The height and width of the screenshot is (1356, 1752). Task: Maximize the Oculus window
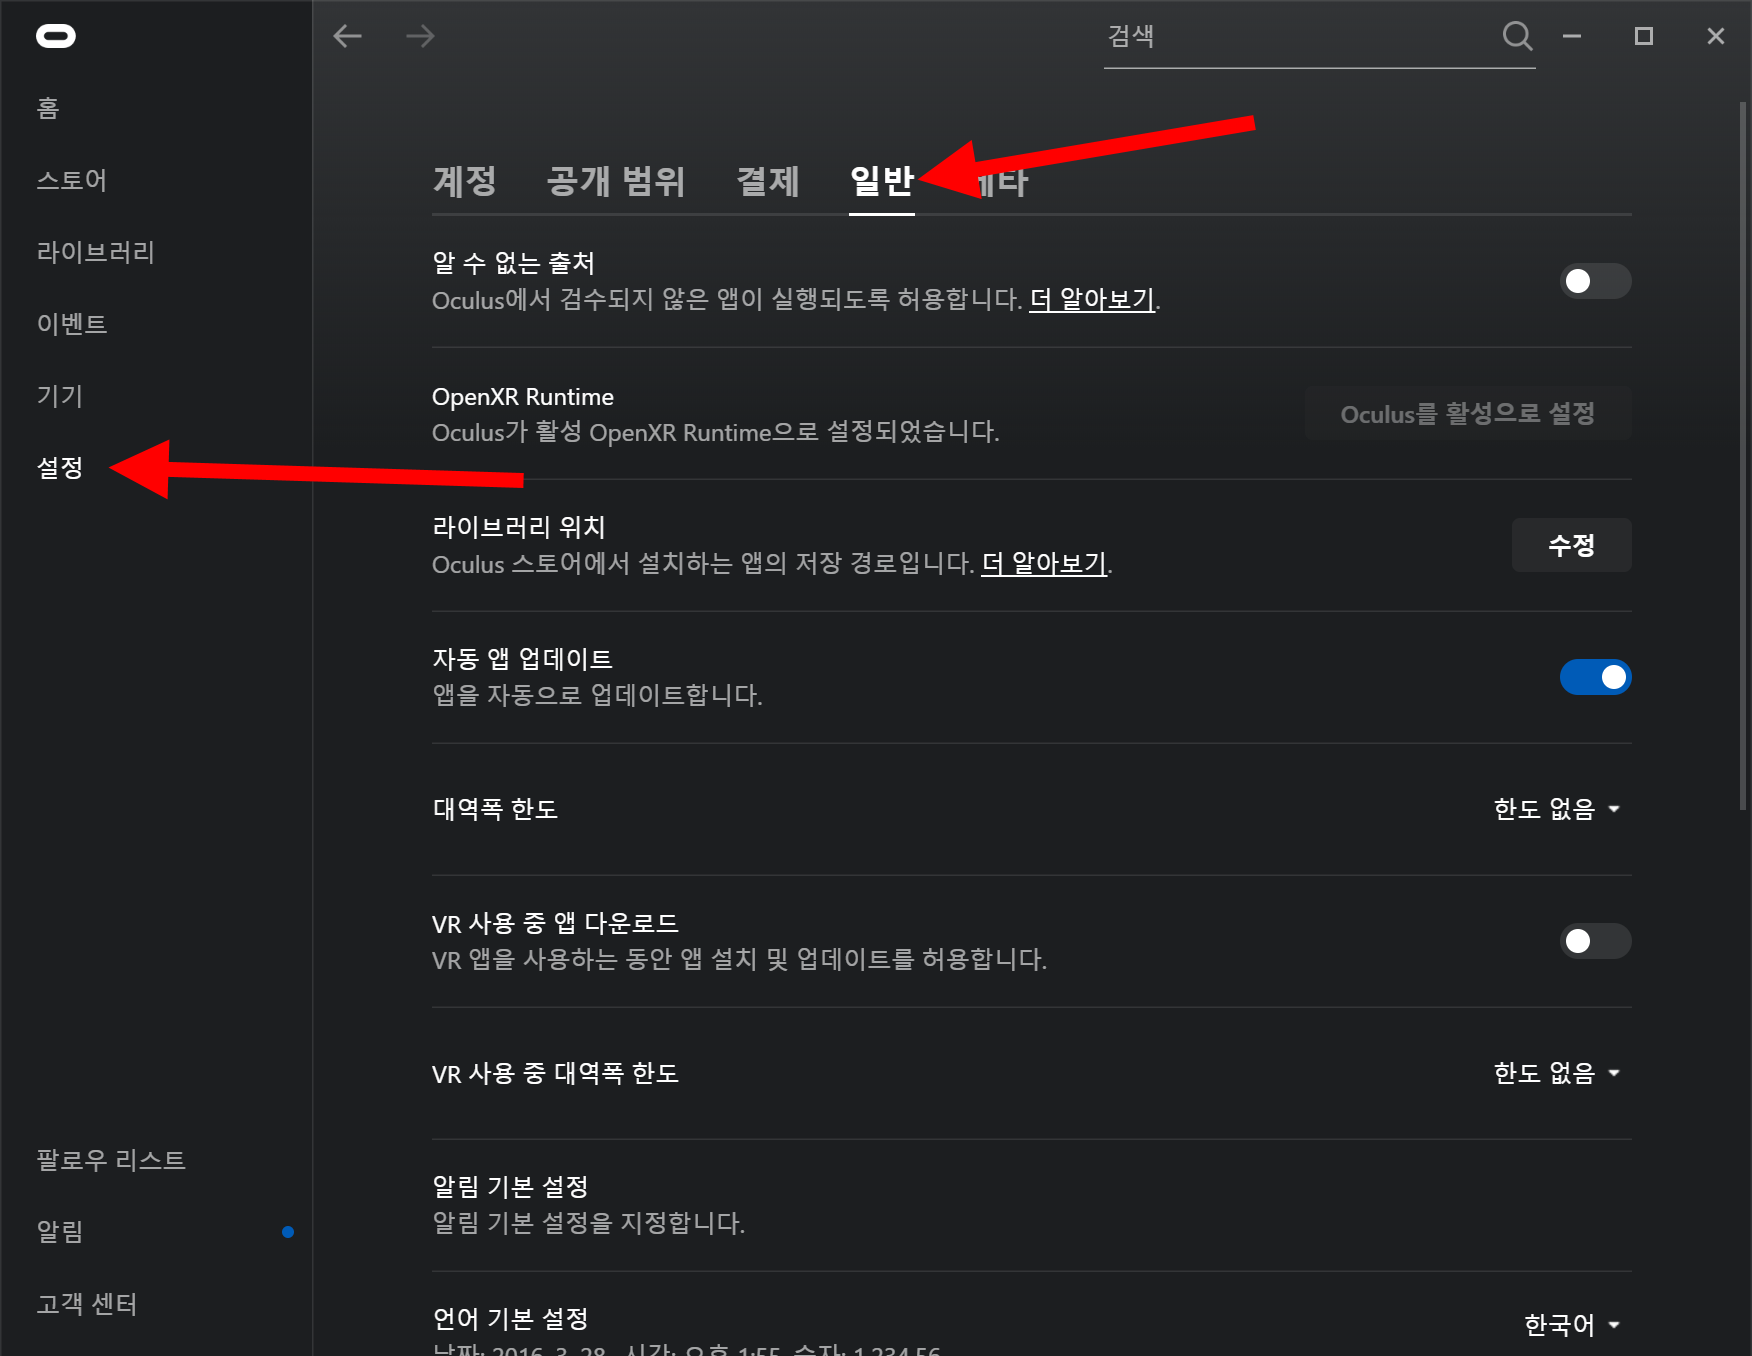tap(1644, 36)
